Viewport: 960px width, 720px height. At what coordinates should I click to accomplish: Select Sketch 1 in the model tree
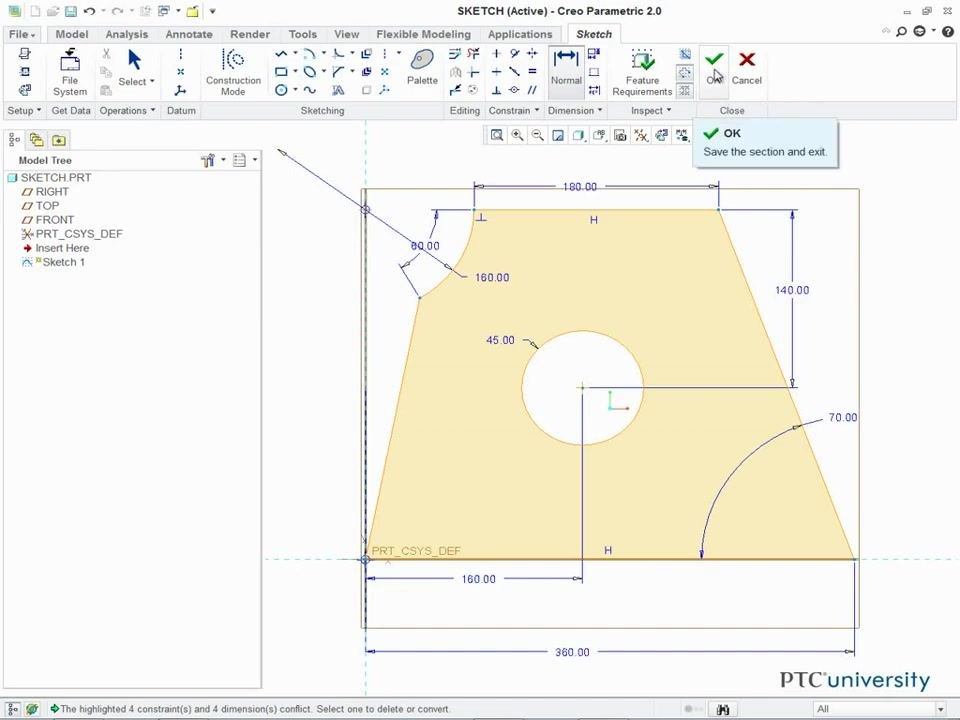pos(64,262)
